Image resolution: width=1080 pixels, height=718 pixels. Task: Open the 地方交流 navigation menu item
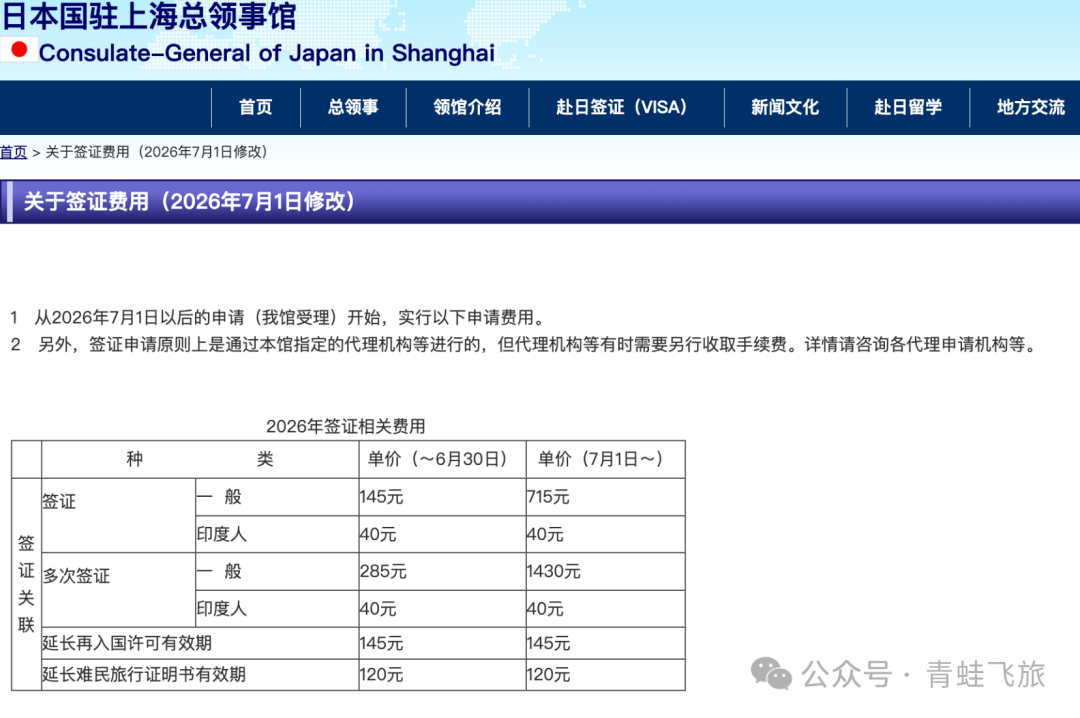coord(1030,107)
